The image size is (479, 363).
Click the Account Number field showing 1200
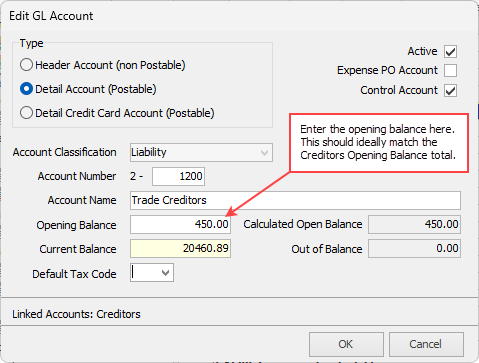pos(178,176)
